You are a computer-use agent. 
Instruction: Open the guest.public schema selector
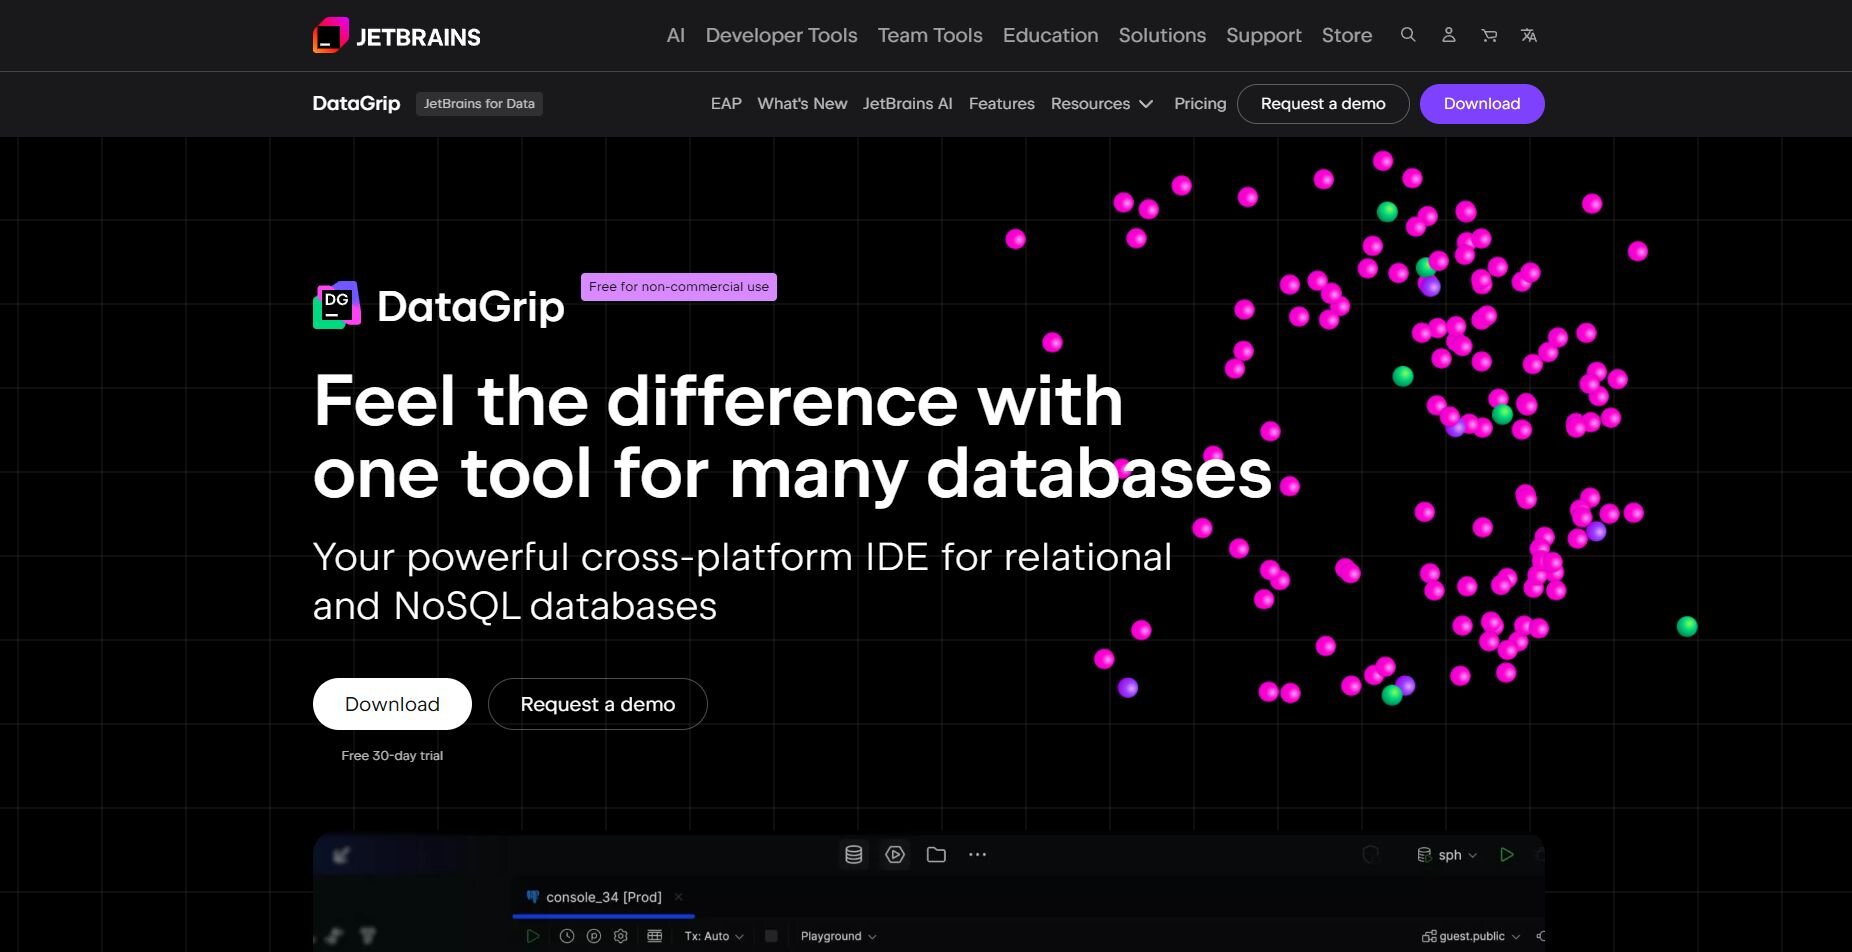[1469, 936]
